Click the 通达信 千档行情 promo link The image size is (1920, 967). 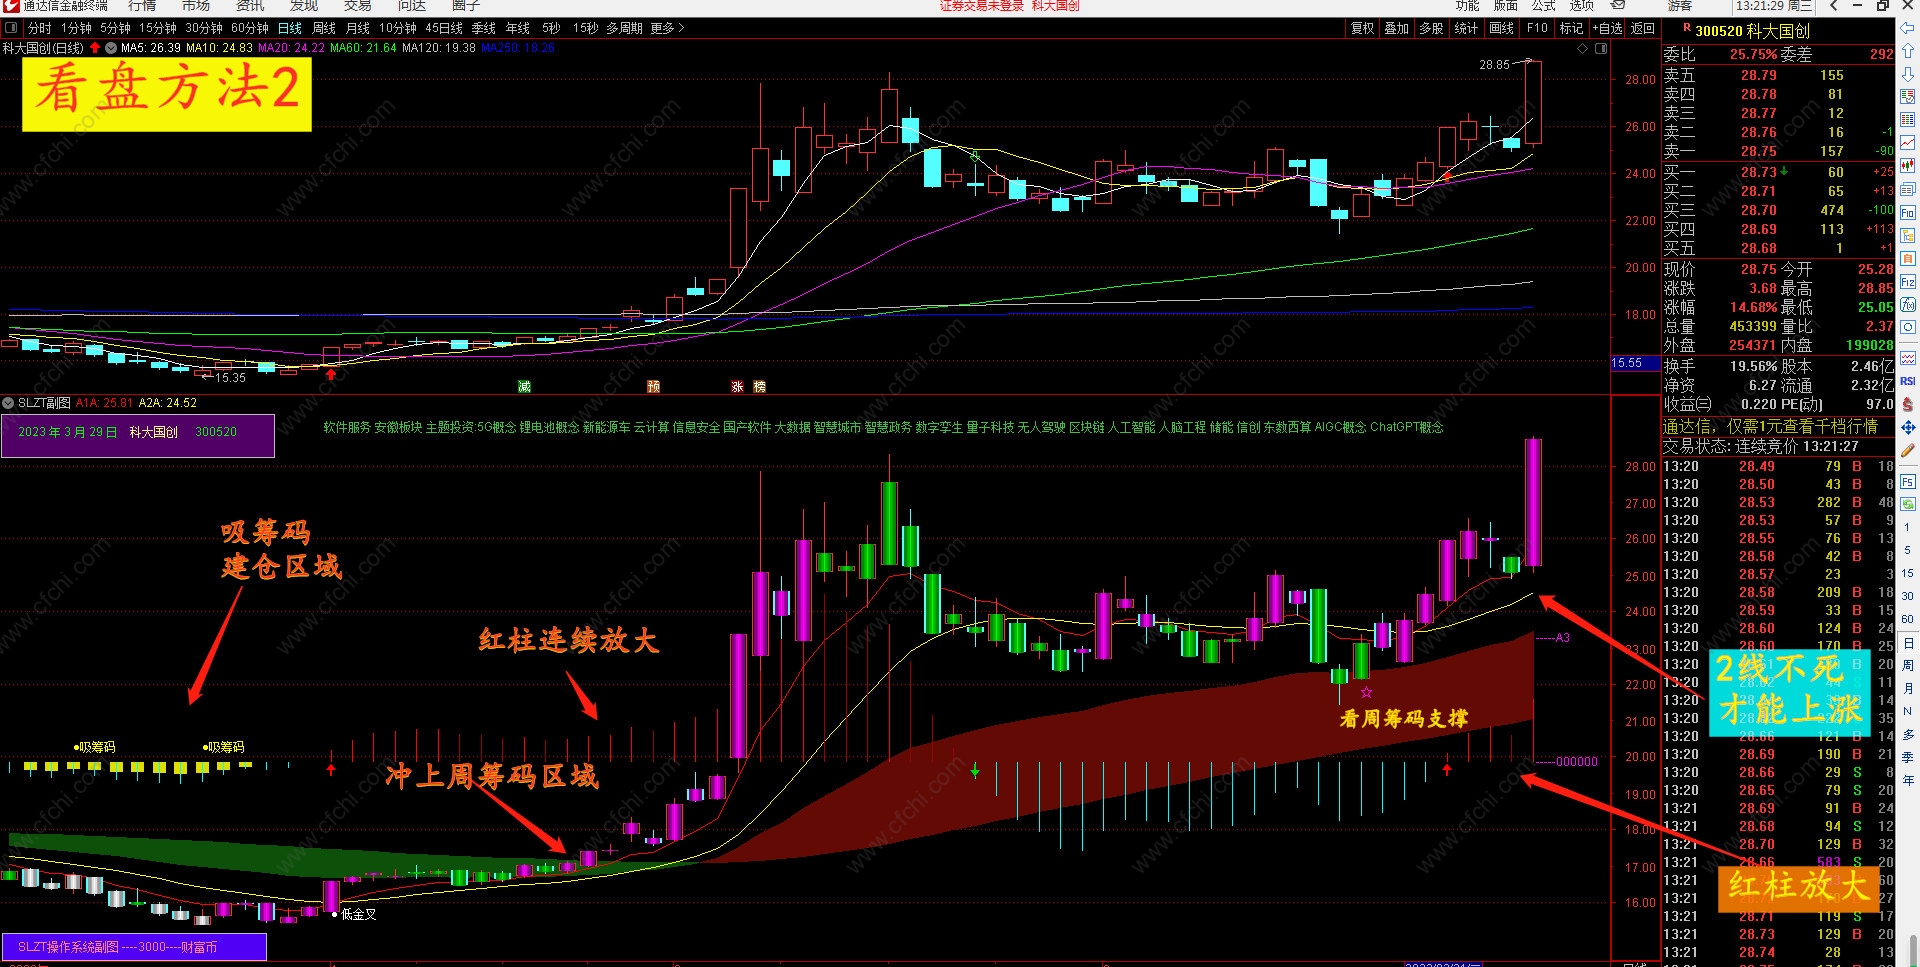point(1771,426)
